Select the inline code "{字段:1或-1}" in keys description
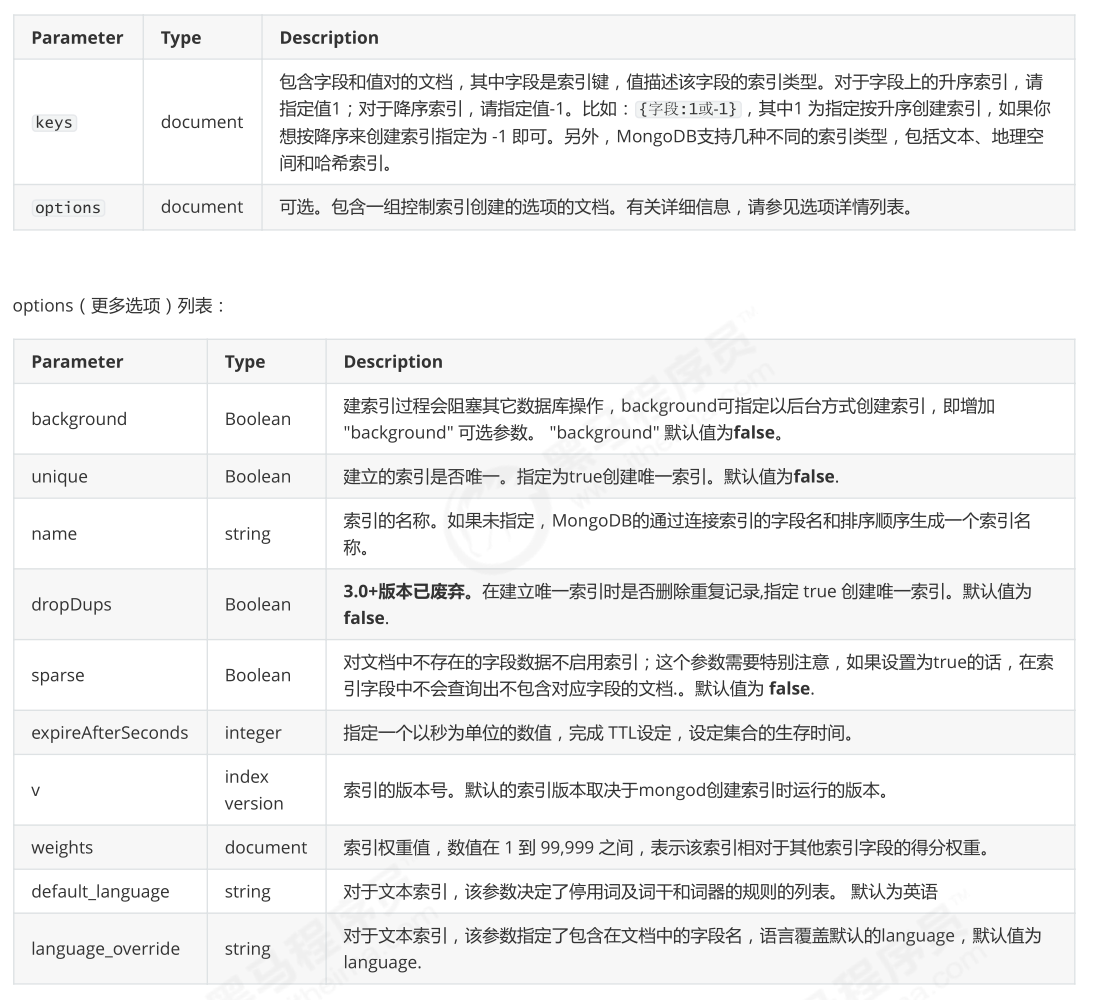Screen dimensions: 1115x1000 coord(688,110)
